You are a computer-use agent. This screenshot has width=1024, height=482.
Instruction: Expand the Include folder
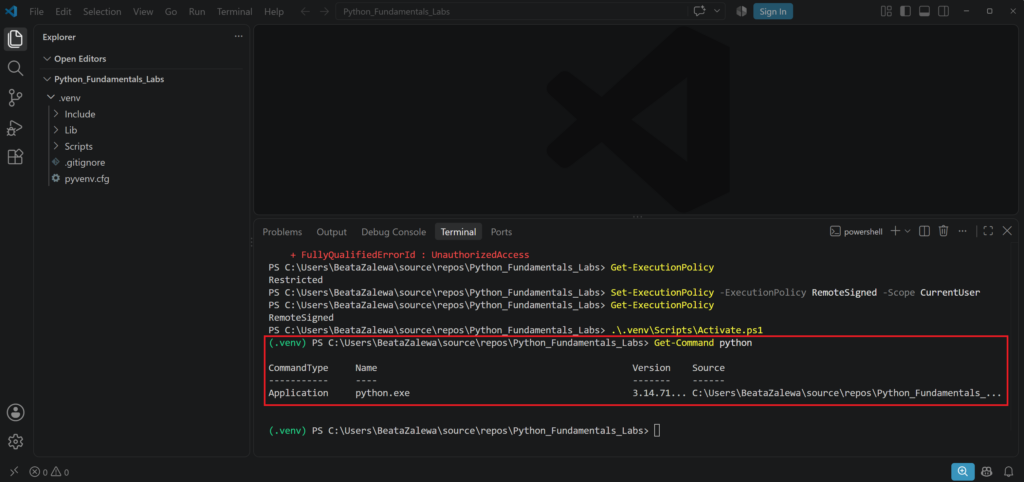coord(56,114)
